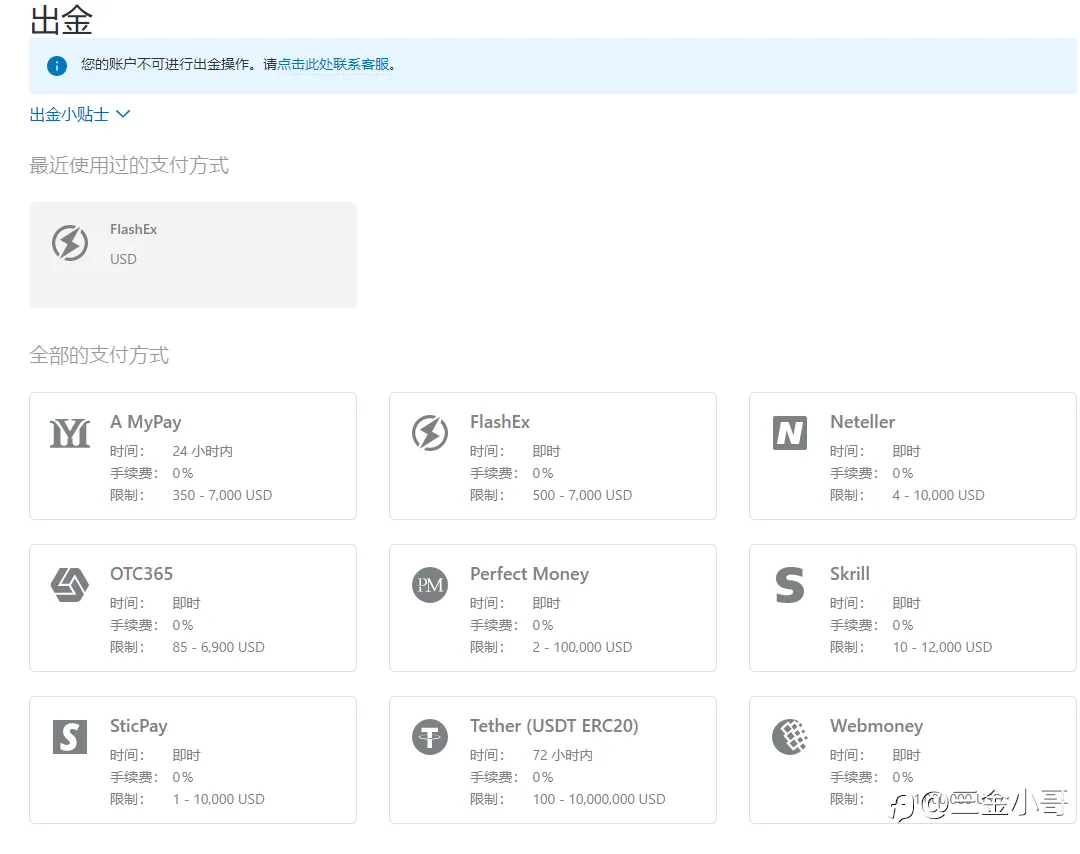Click the 72 小时内 processing time of Tether
The width and height of the screenshot is (1080, 854).
point(562,755)
